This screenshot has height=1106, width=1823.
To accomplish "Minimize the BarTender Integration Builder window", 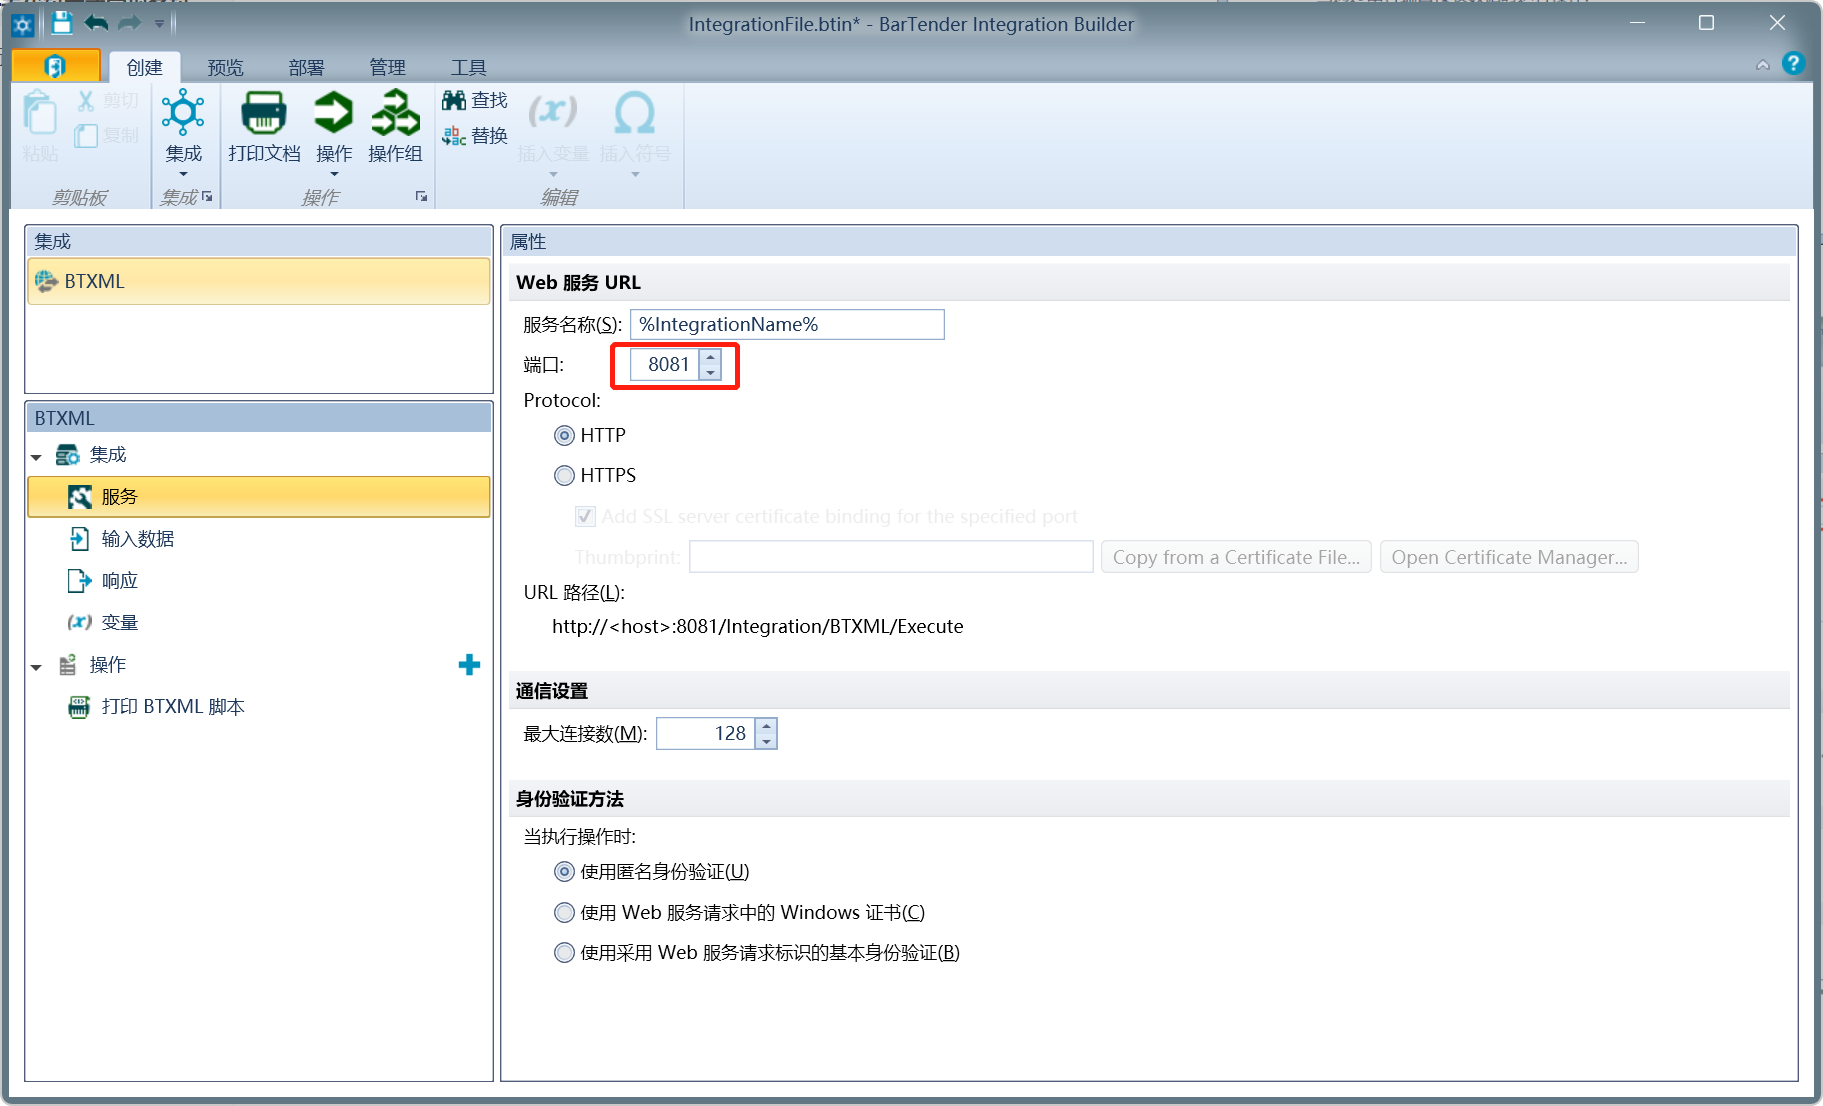I will pos(1637,23).
